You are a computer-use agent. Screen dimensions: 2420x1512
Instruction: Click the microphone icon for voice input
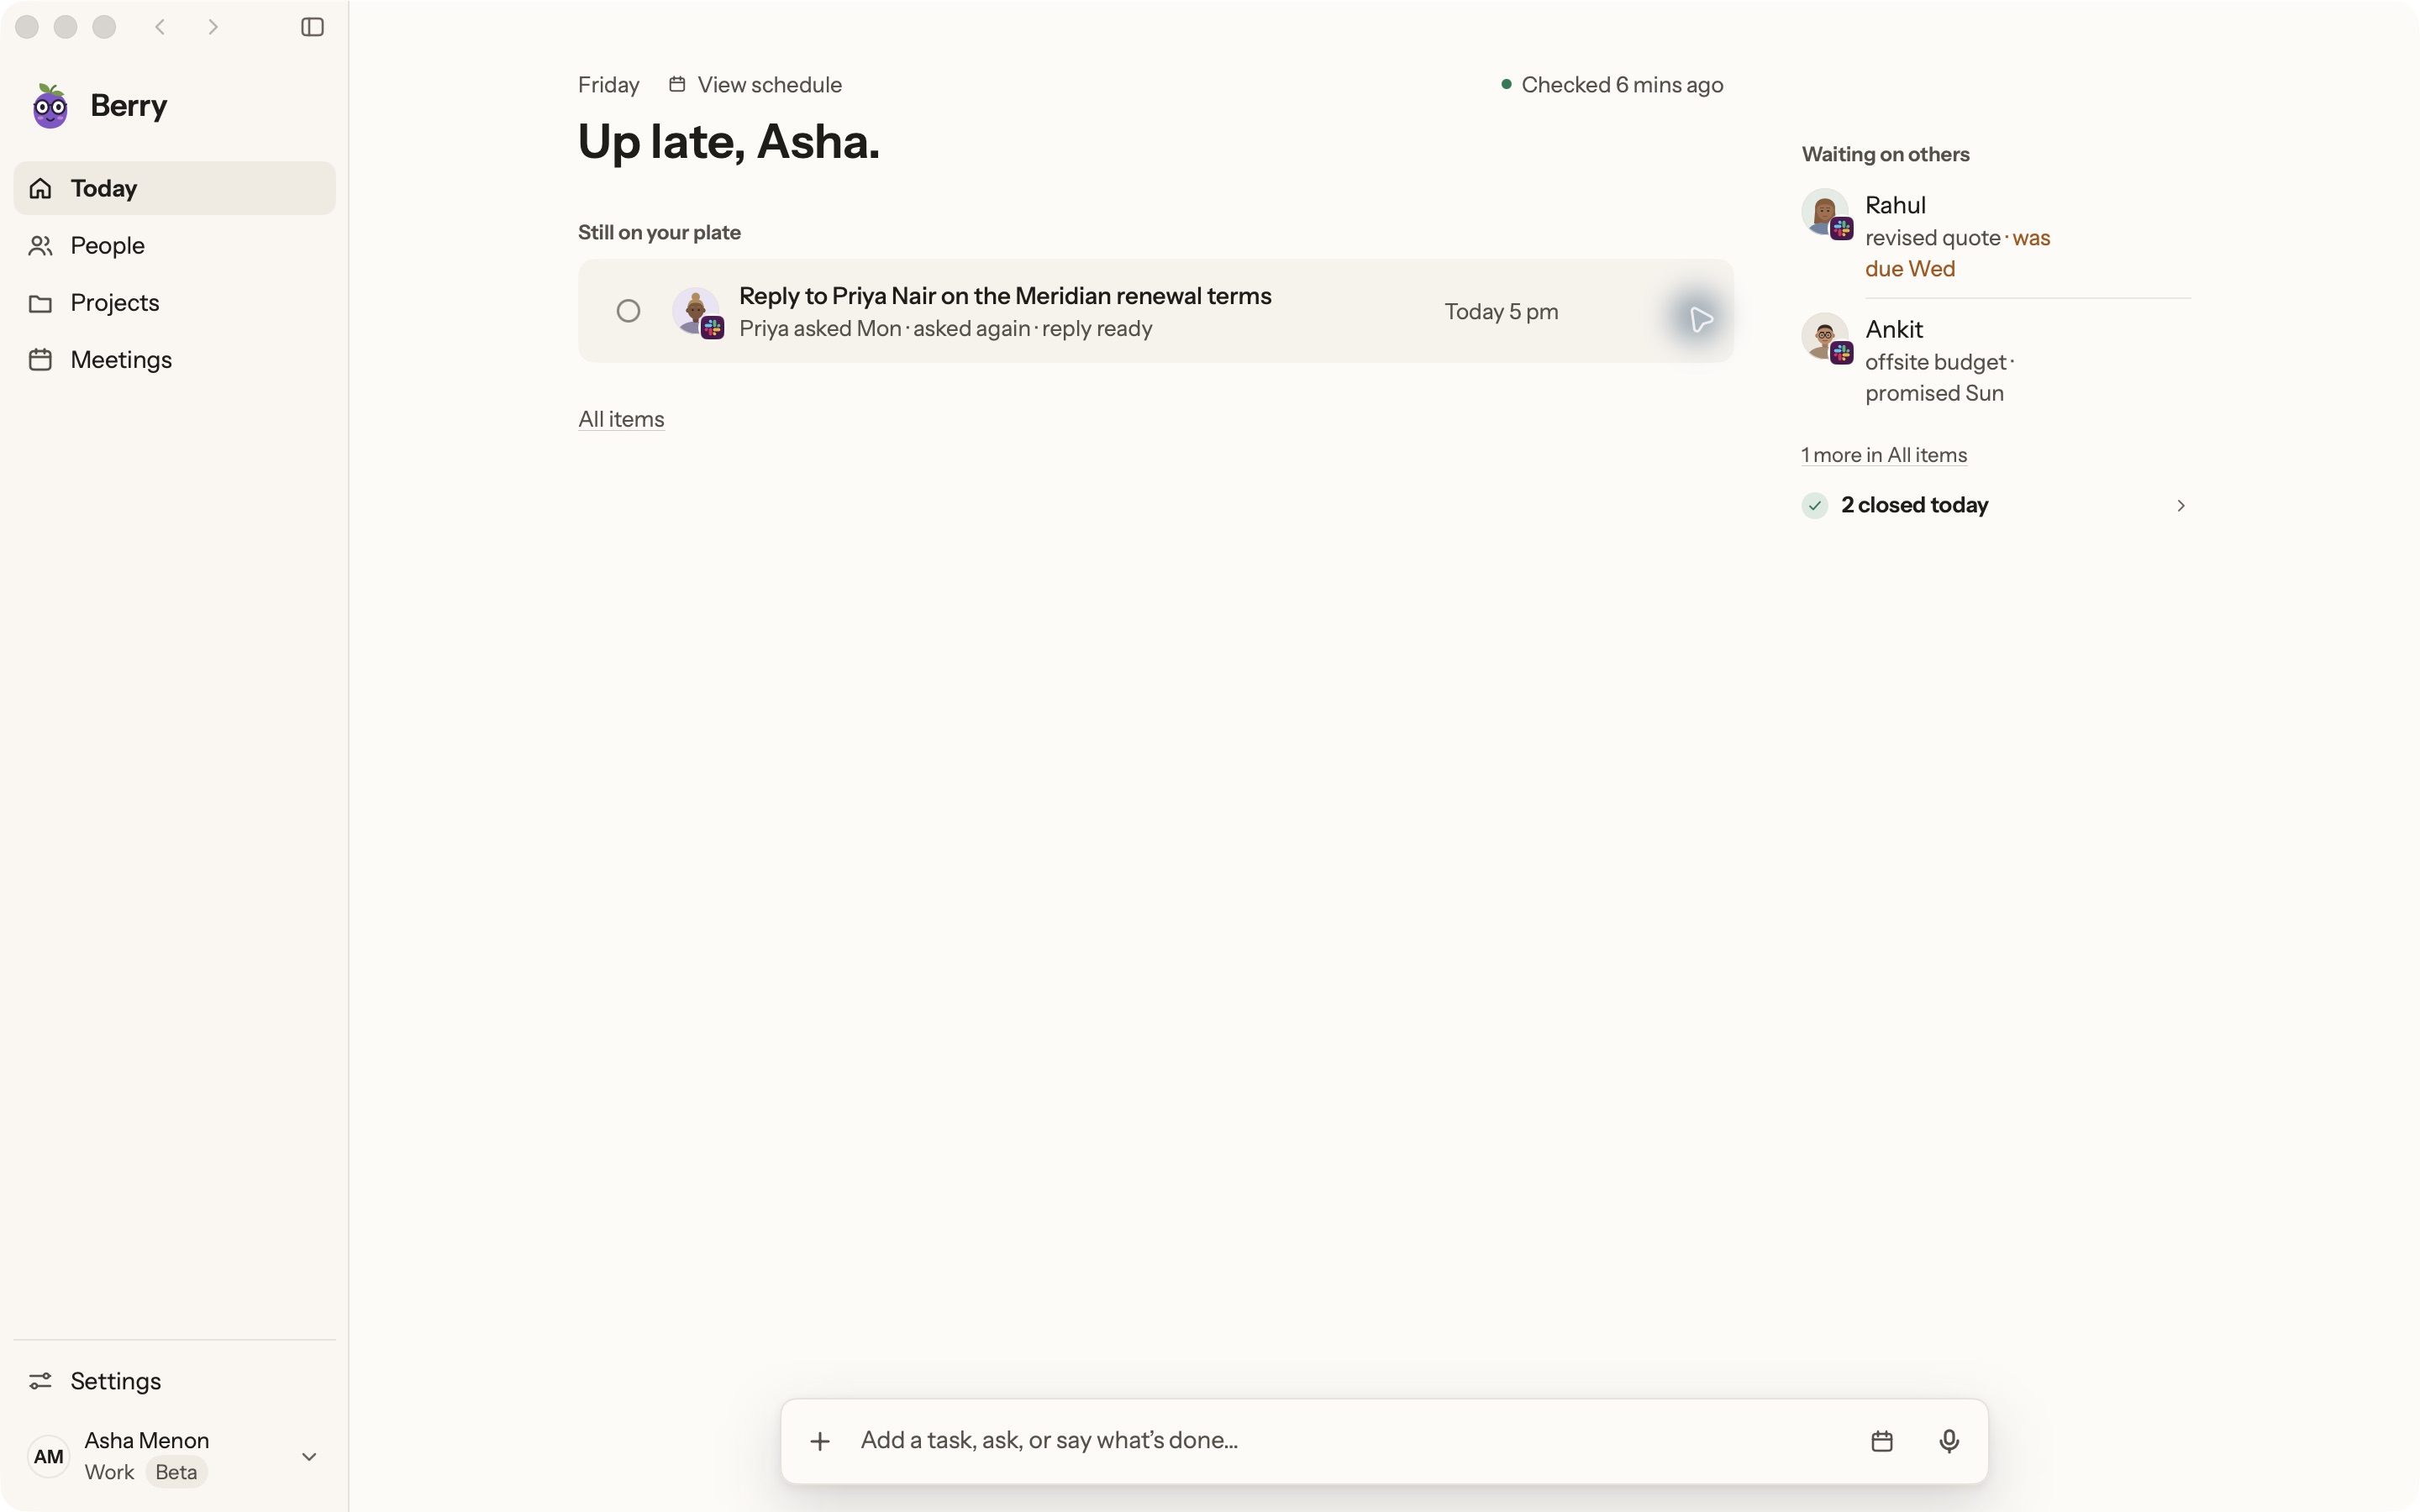[x=1949, y=1441]
